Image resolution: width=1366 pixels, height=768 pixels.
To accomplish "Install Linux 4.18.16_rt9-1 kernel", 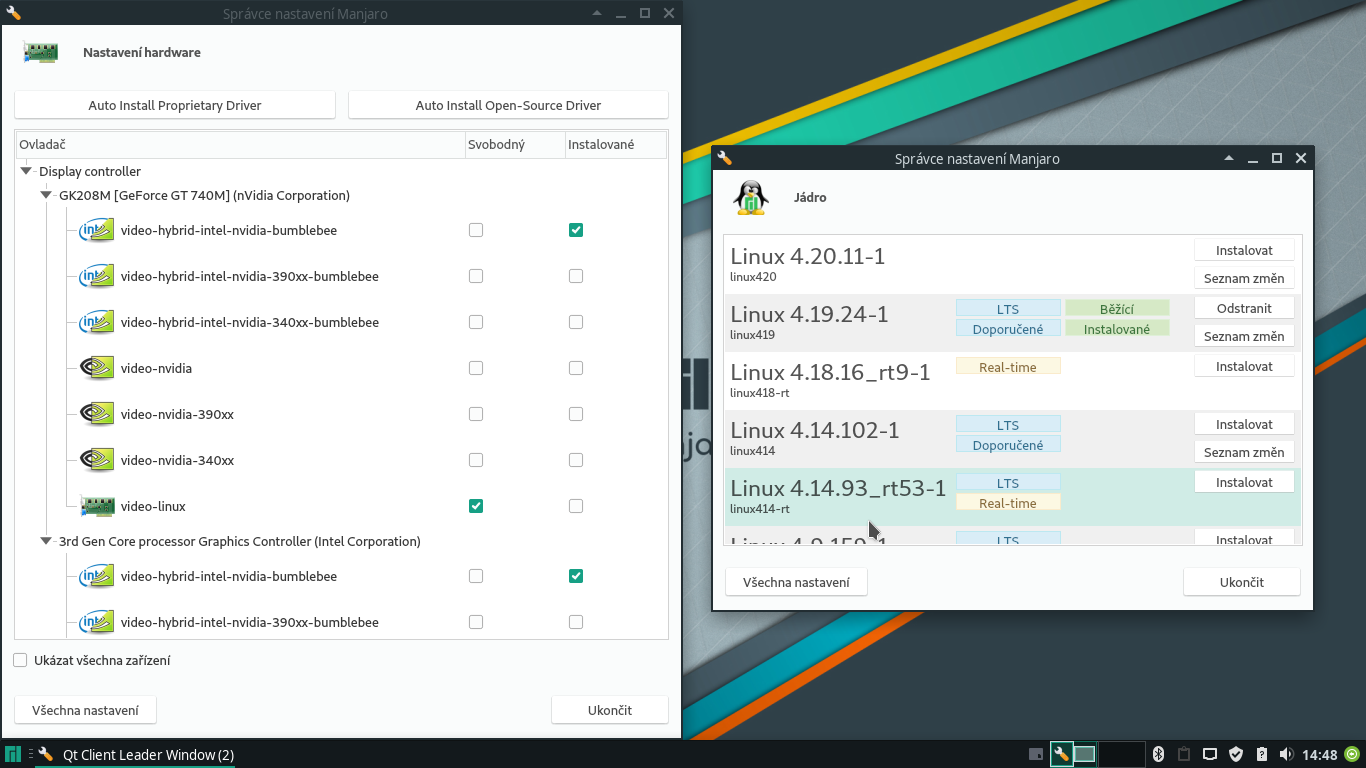I will tap(1244, 366).
